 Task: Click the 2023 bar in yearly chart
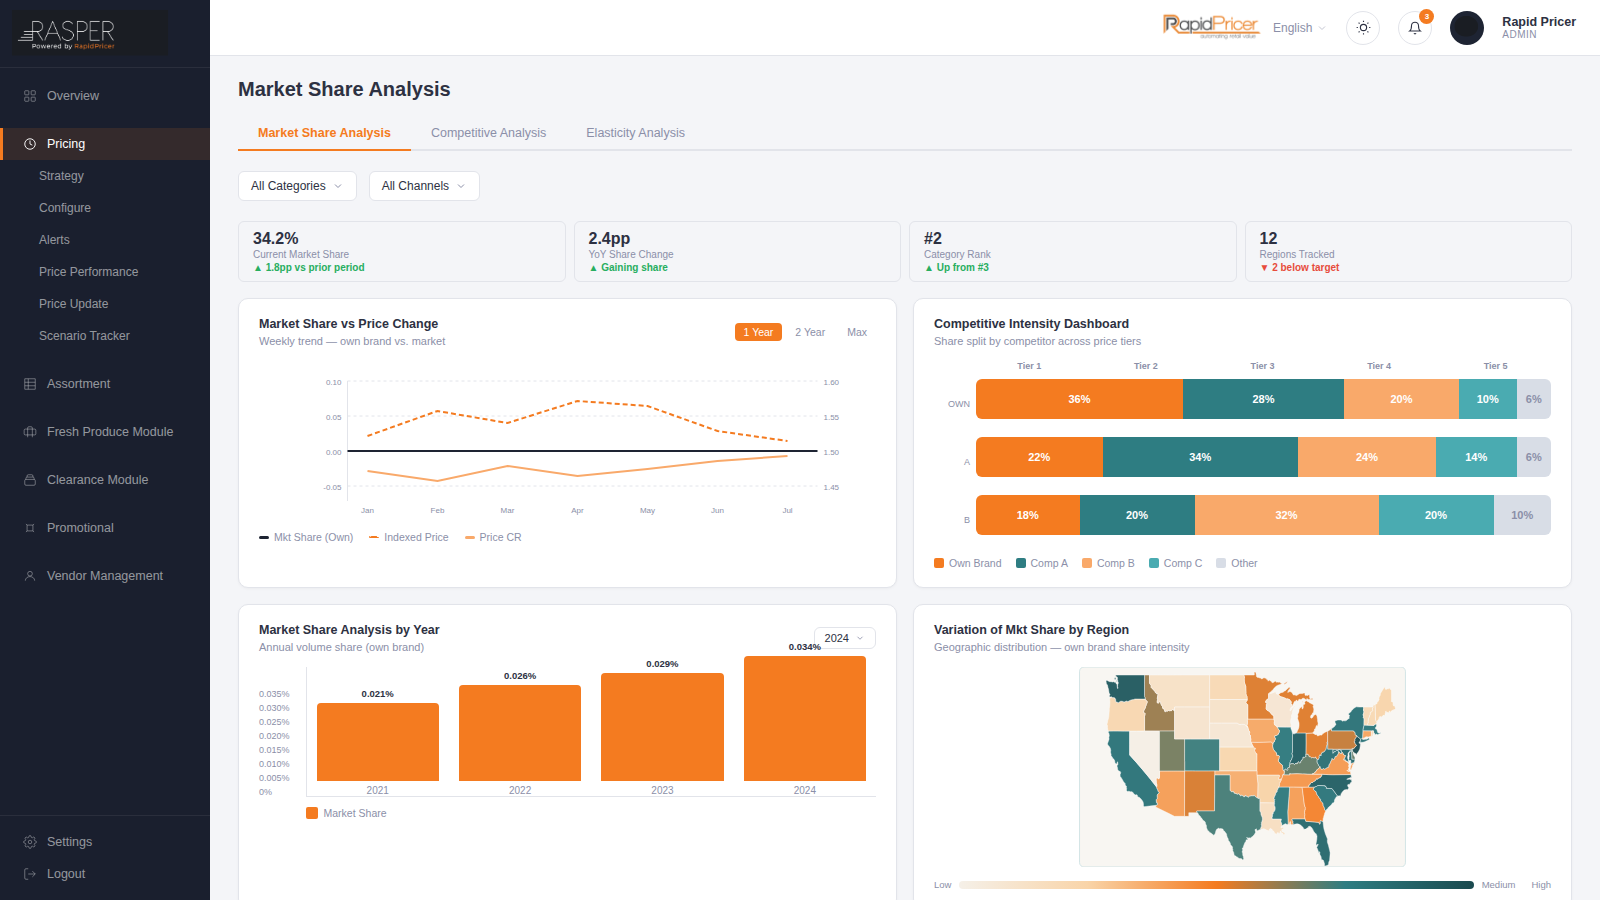click(662, 727)
